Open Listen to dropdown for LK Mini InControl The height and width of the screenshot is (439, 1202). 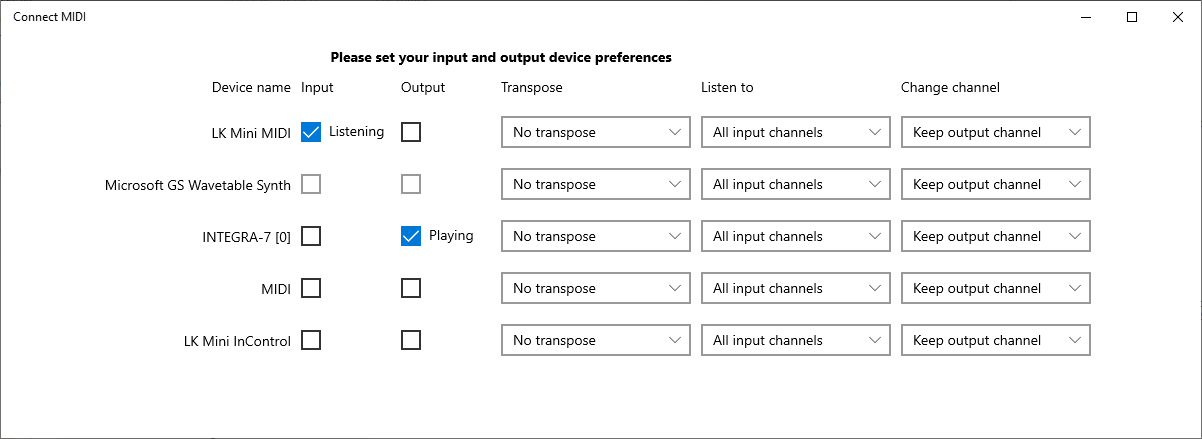[x=795, y=340]
